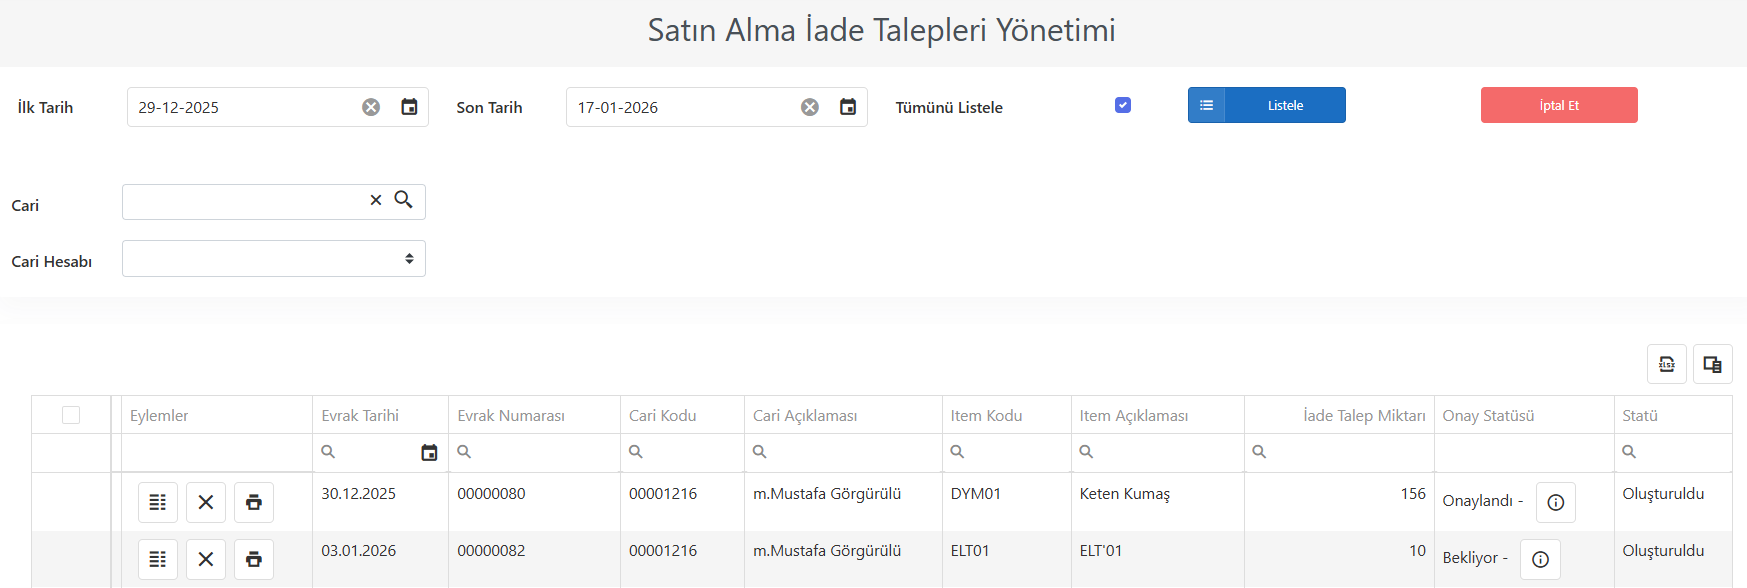The image size is (1747, 588).
Task: Clear the Cari search box
Action: [x=376, y=200]
